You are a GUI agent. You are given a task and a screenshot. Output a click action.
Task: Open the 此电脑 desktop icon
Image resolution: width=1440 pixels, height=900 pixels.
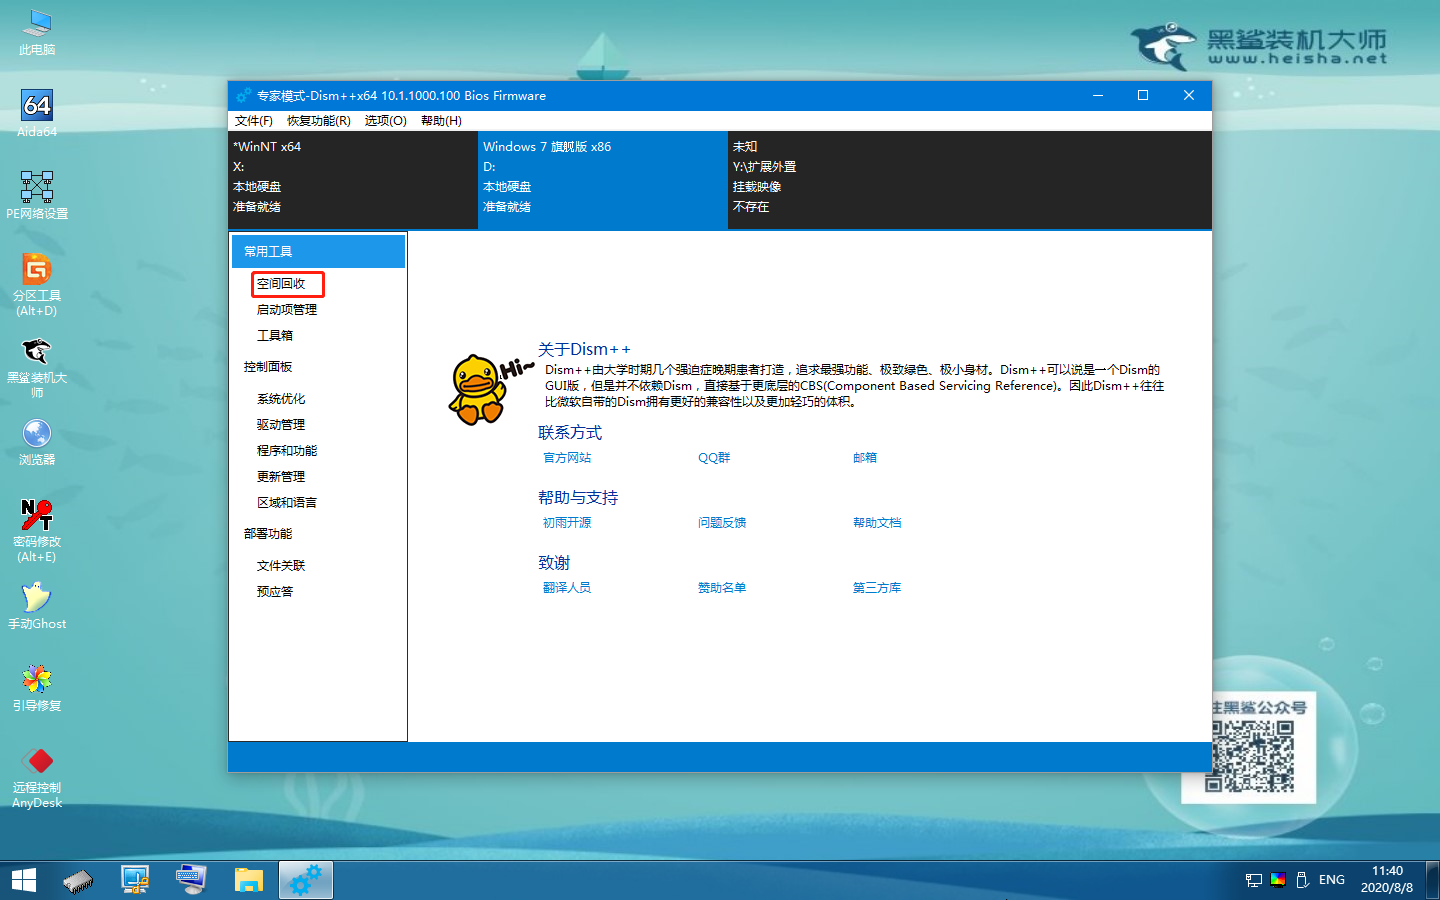pyautogui.click(x=37, y=32)
